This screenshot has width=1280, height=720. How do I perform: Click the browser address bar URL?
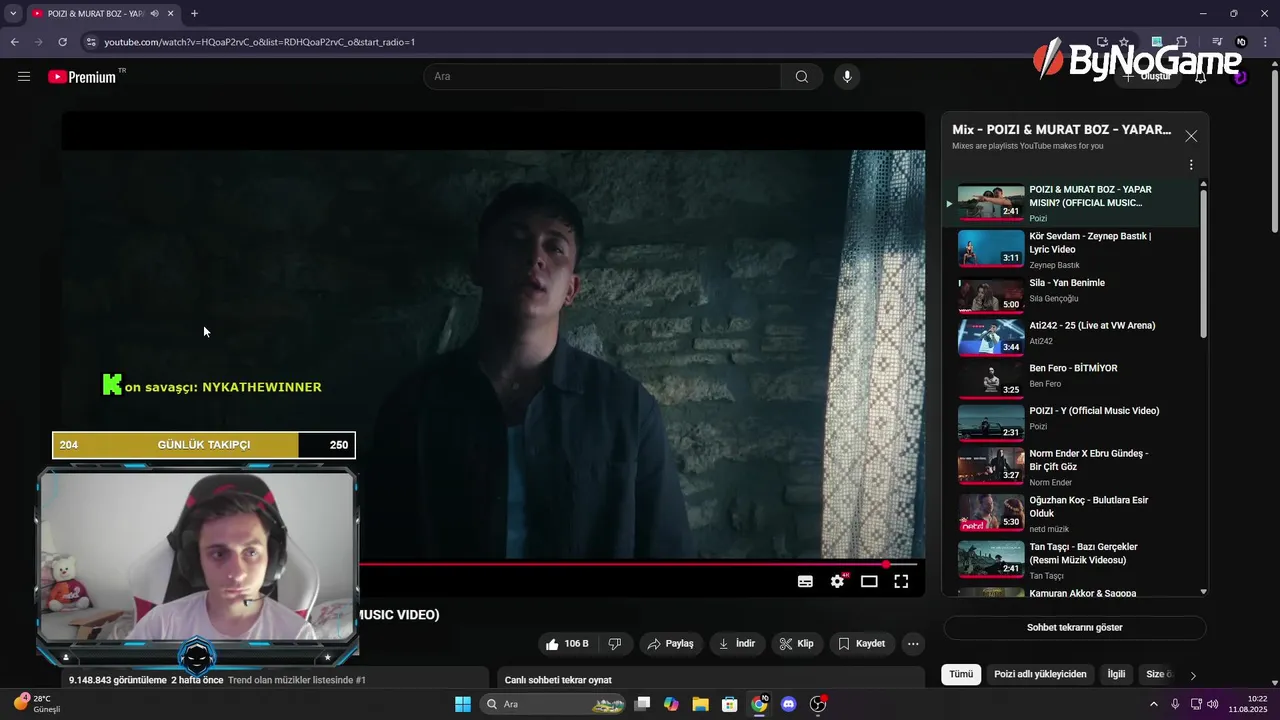tap(260, 42)
